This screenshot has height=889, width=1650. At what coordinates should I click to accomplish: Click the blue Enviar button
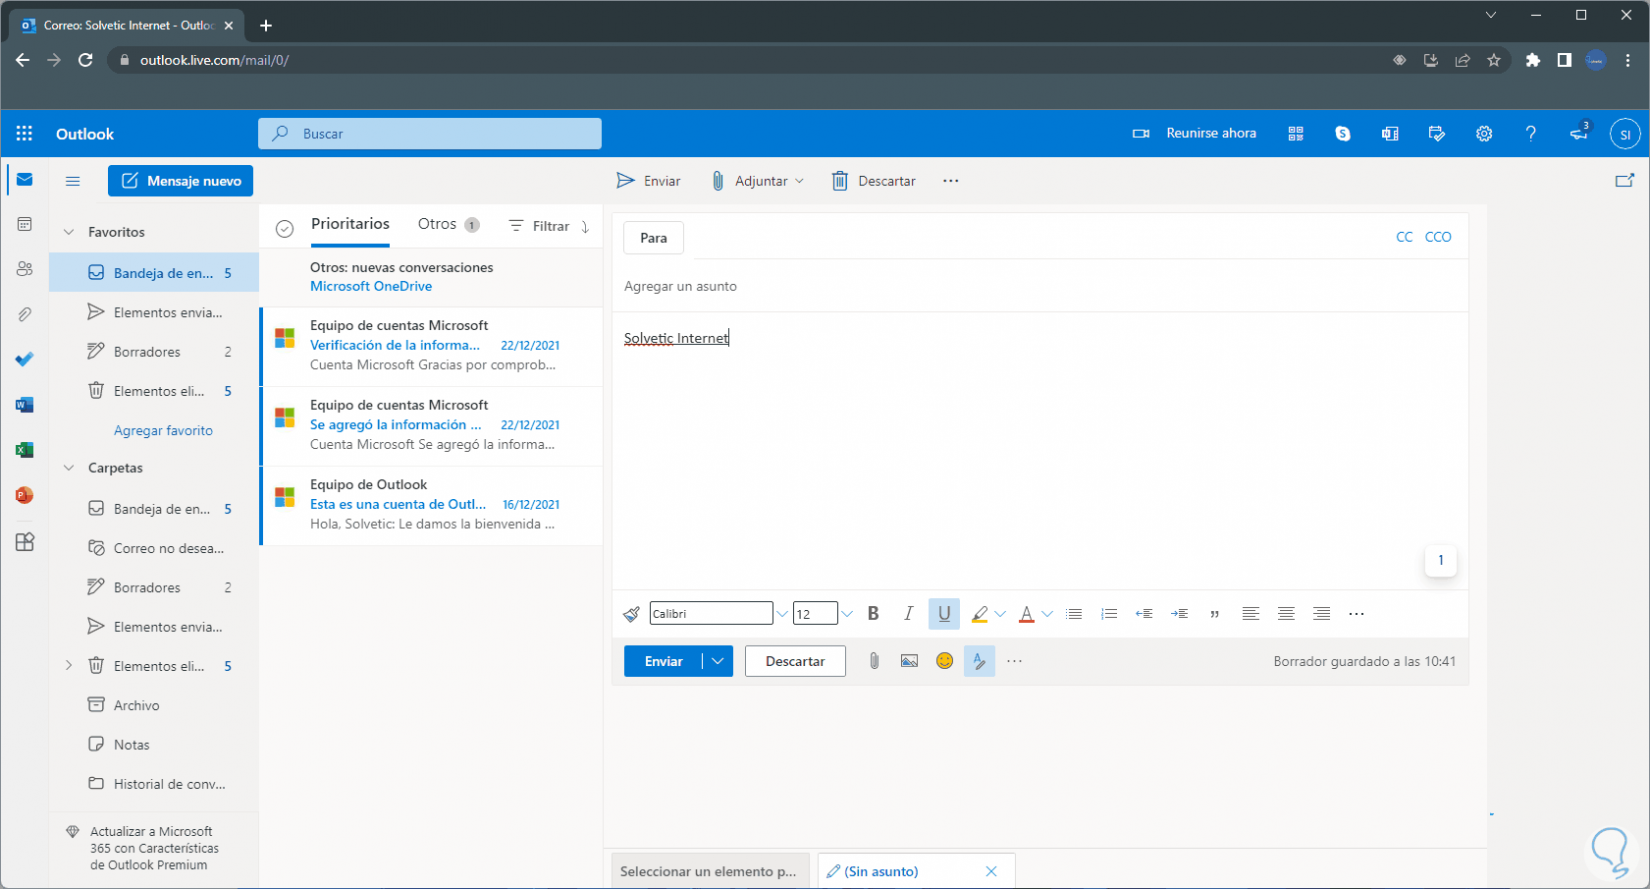[663, 661]
